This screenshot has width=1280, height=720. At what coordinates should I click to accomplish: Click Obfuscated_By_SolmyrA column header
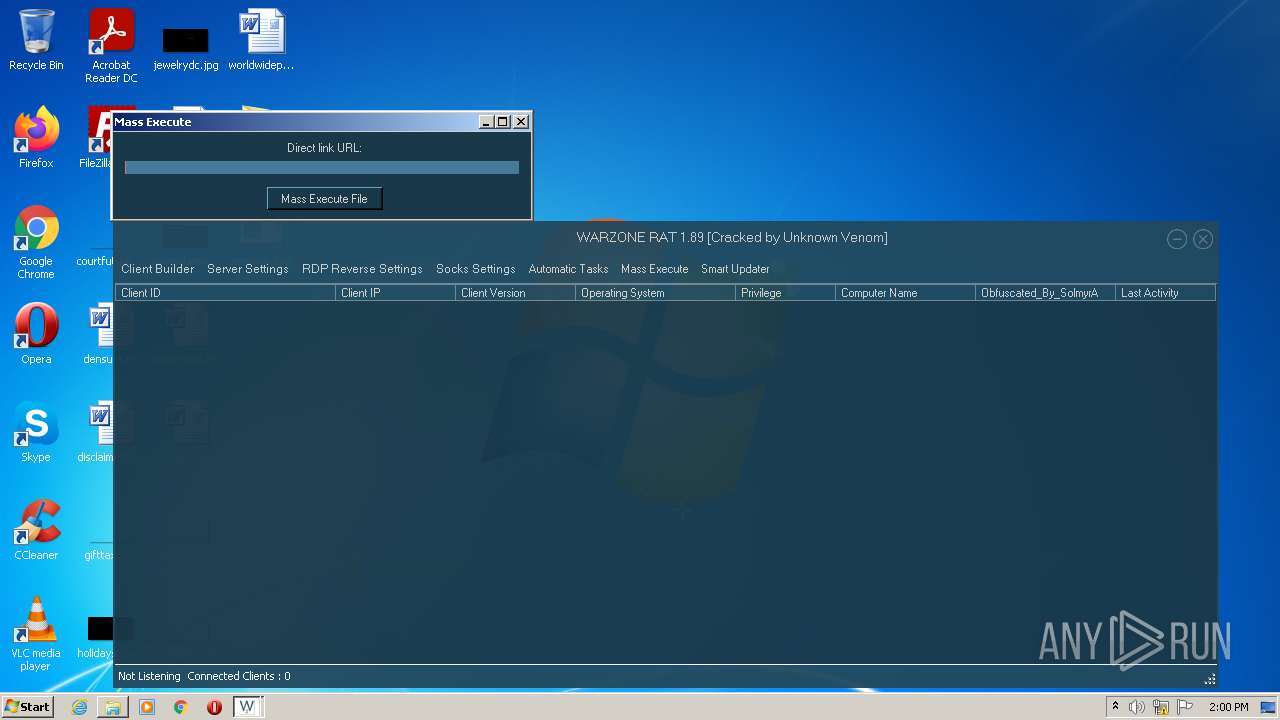(x=1046, y=293)
